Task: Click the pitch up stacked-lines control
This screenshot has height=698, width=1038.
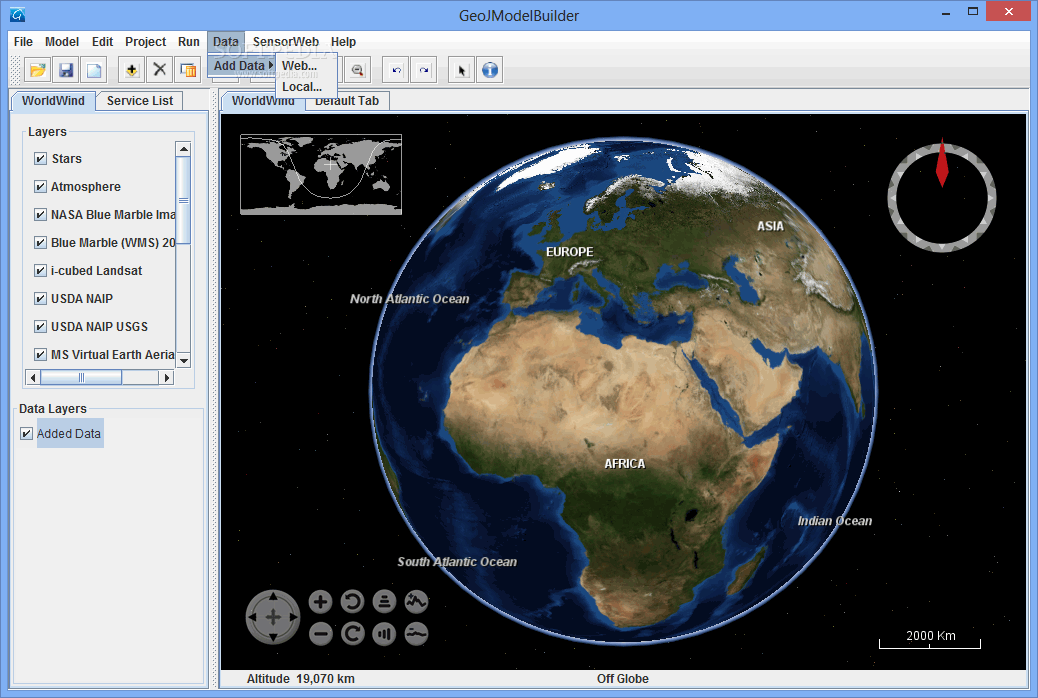Action: 384,602
